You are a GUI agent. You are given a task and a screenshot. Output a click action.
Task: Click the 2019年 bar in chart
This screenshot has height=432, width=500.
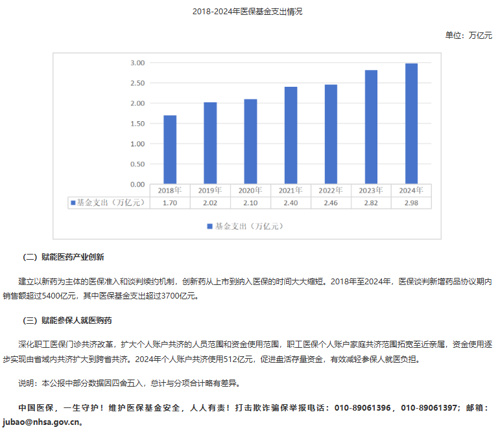[x=210, y=143]
